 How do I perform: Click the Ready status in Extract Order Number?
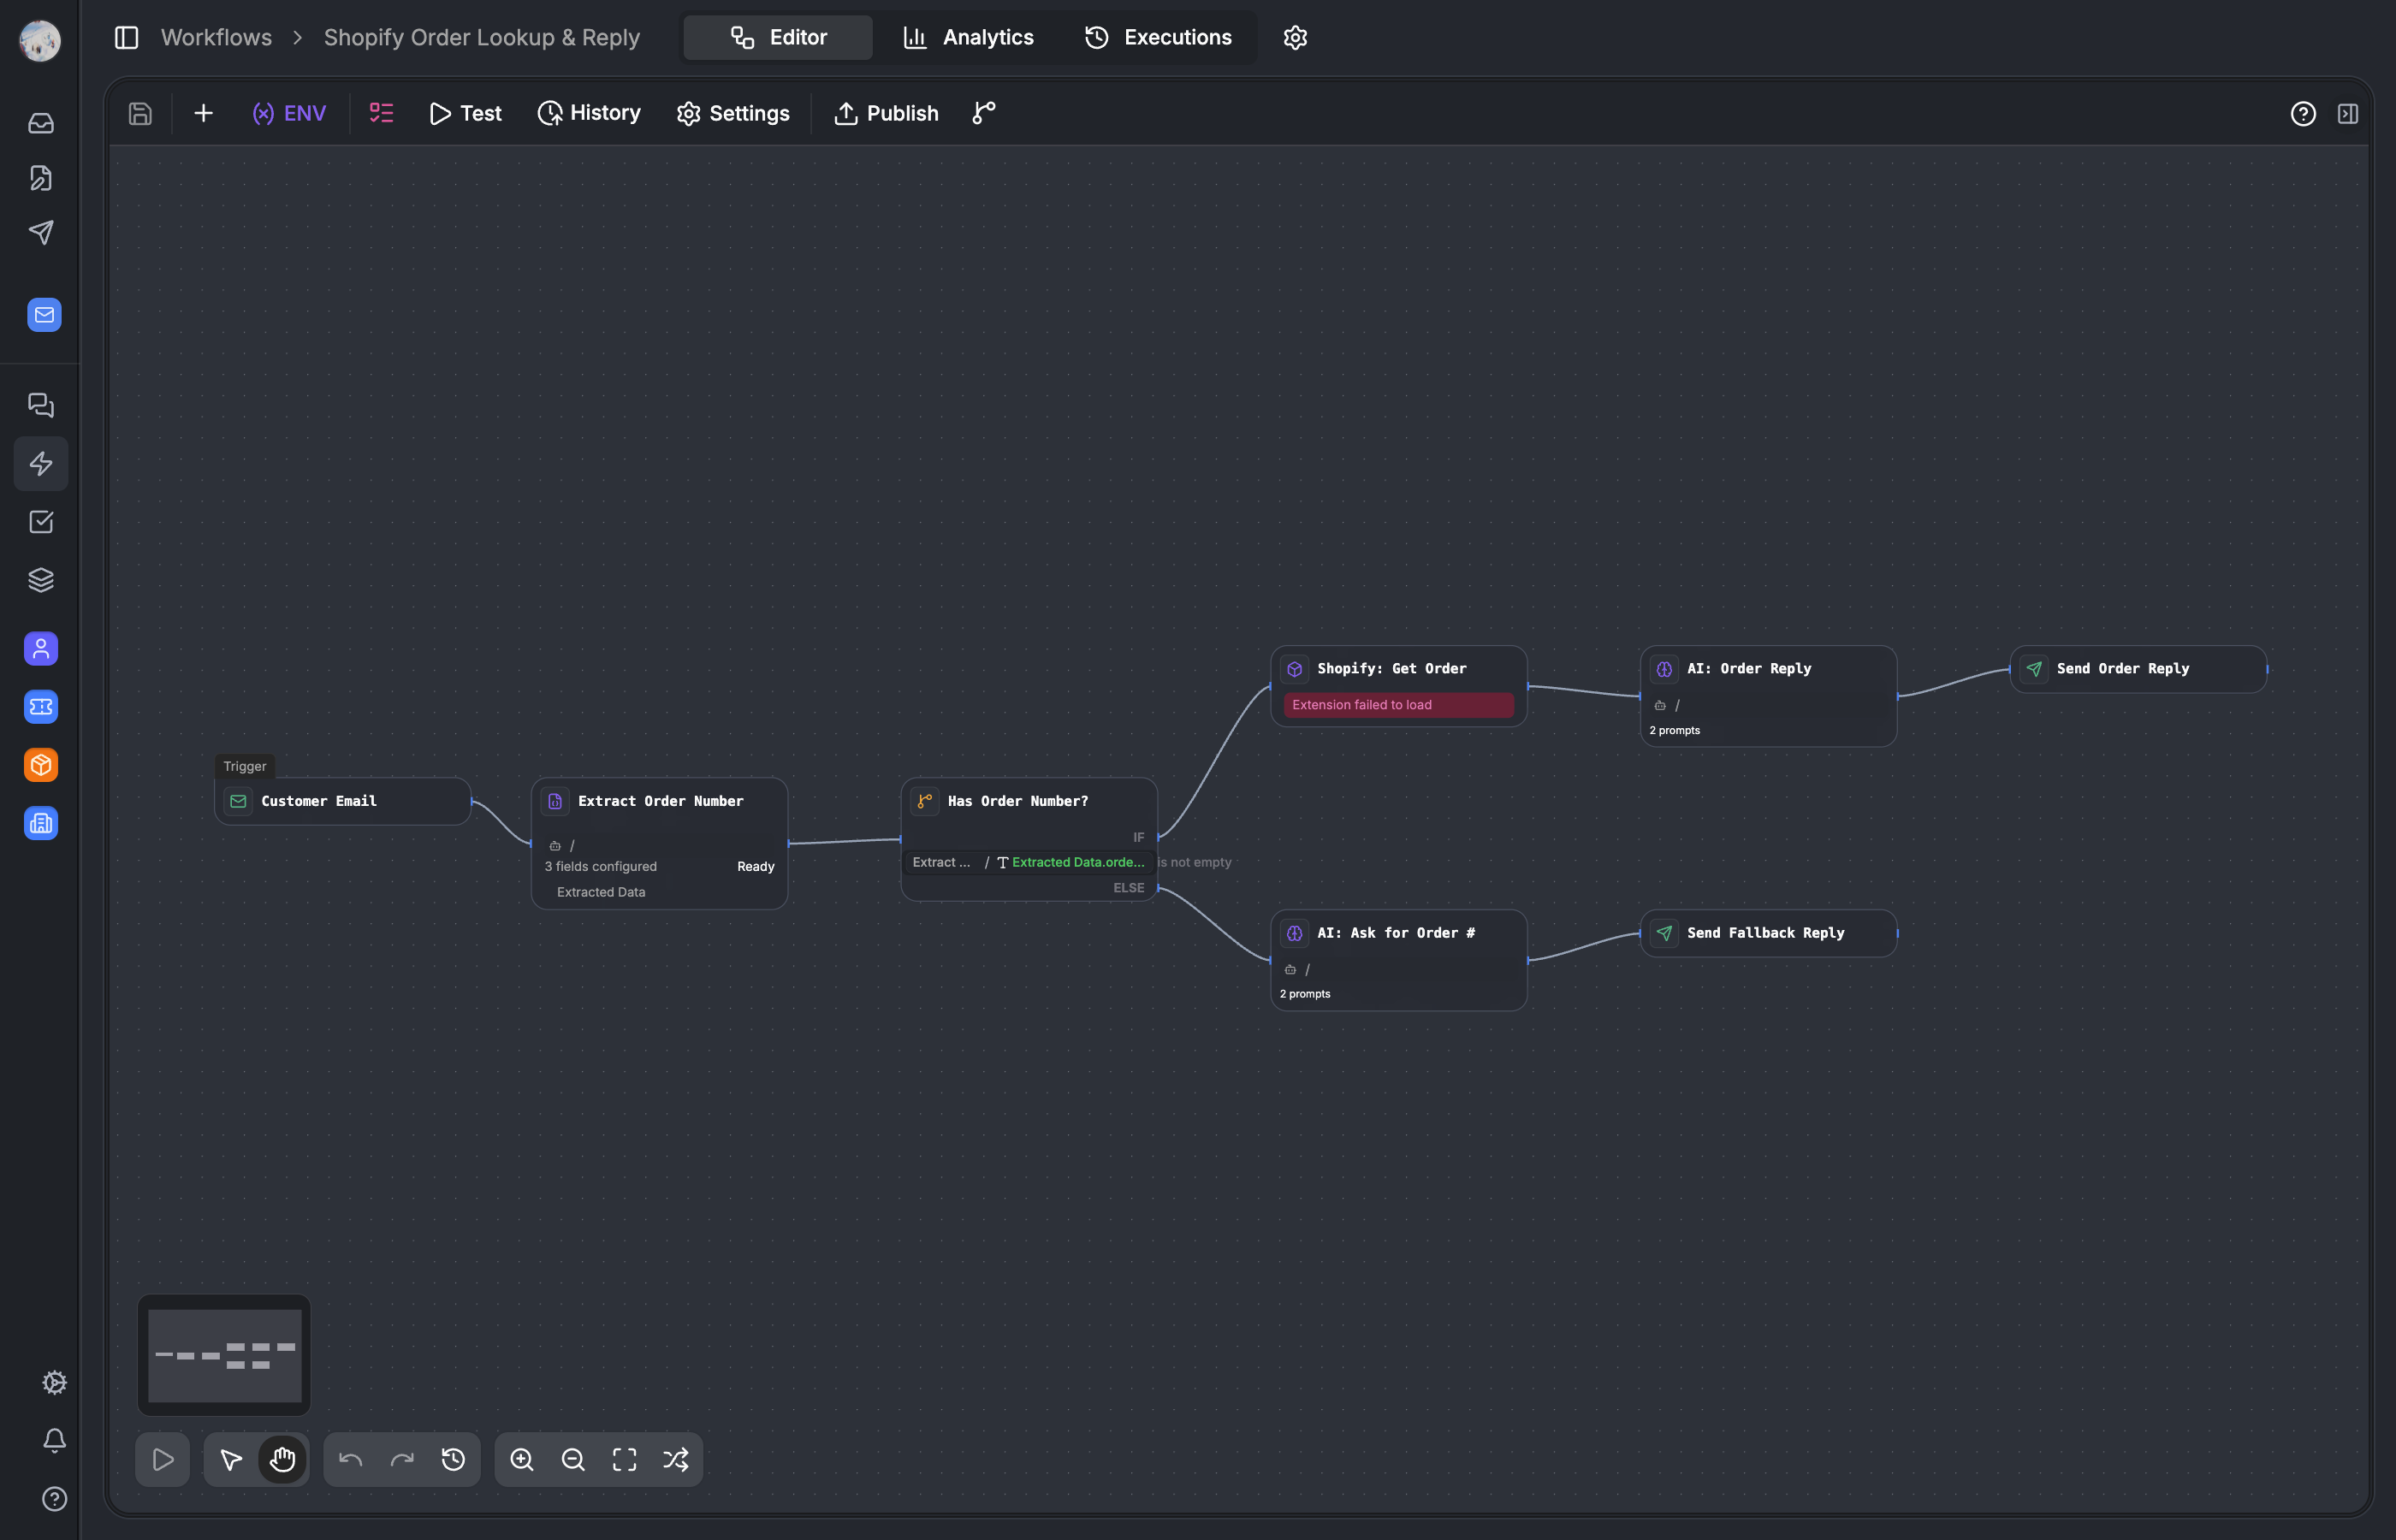pos(756,867)
